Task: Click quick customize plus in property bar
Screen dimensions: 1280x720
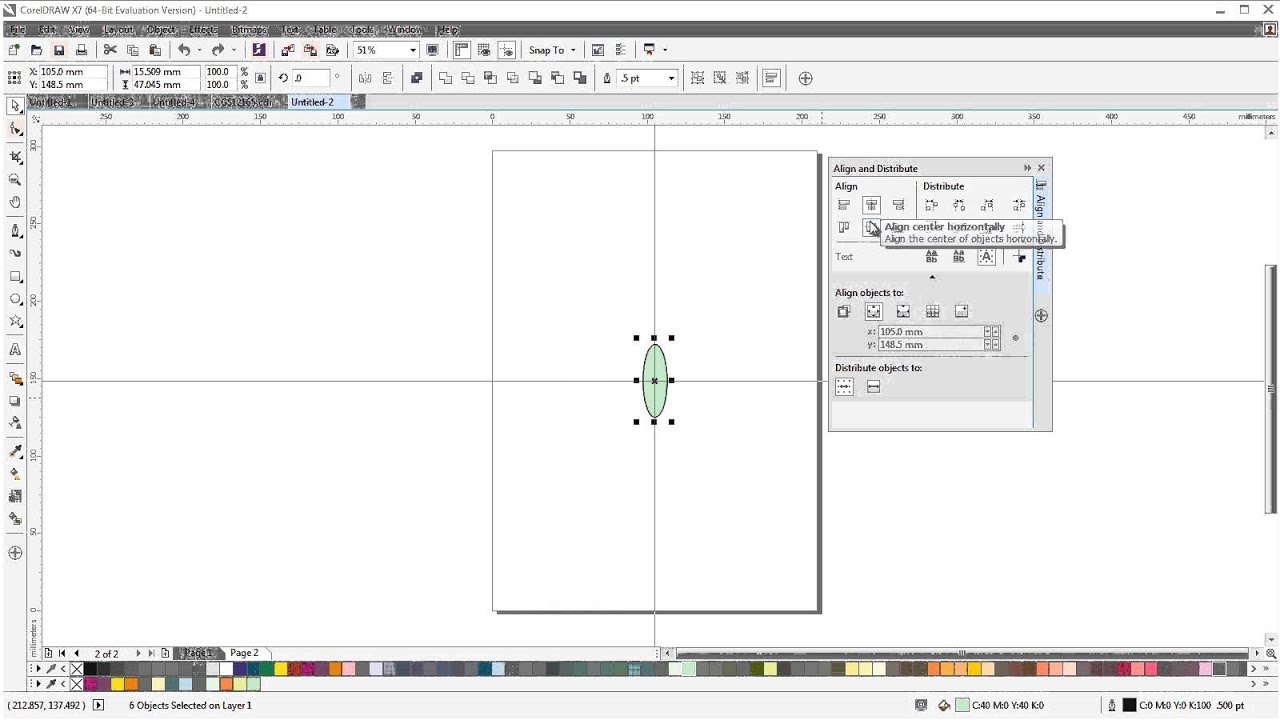Action: click(806, 78)
